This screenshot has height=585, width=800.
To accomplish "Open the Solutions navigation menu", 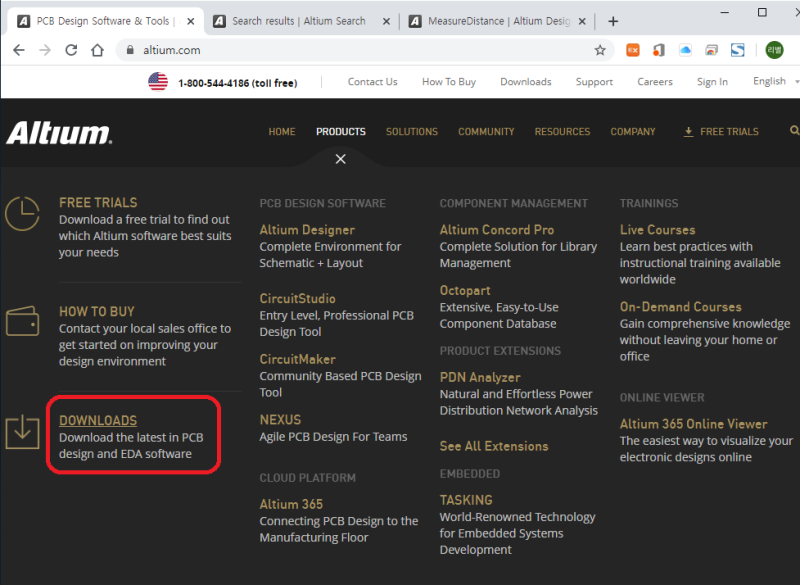I will pyautogui.click(x=411, y=132).
